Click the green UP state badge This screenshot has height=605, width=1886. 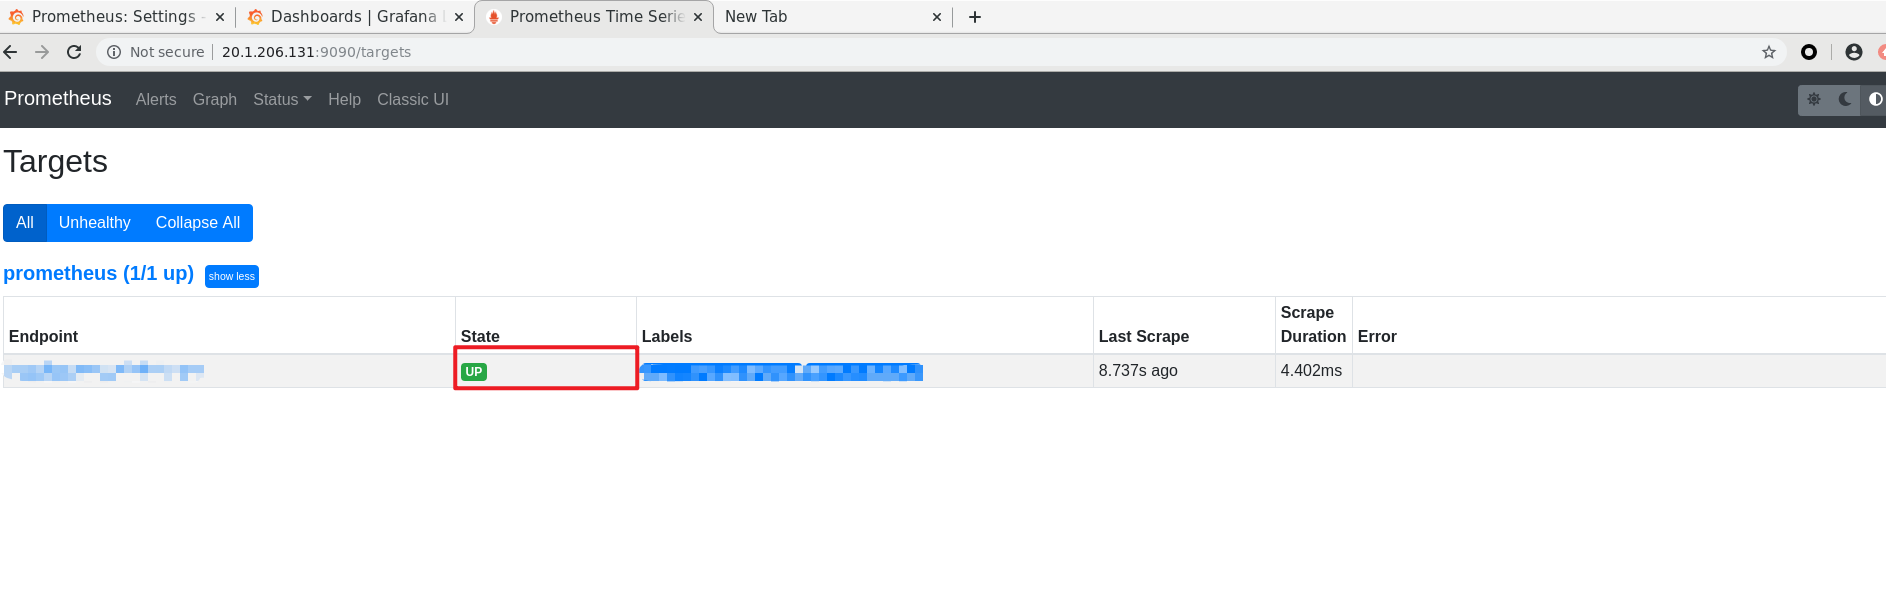coord(474,372)
